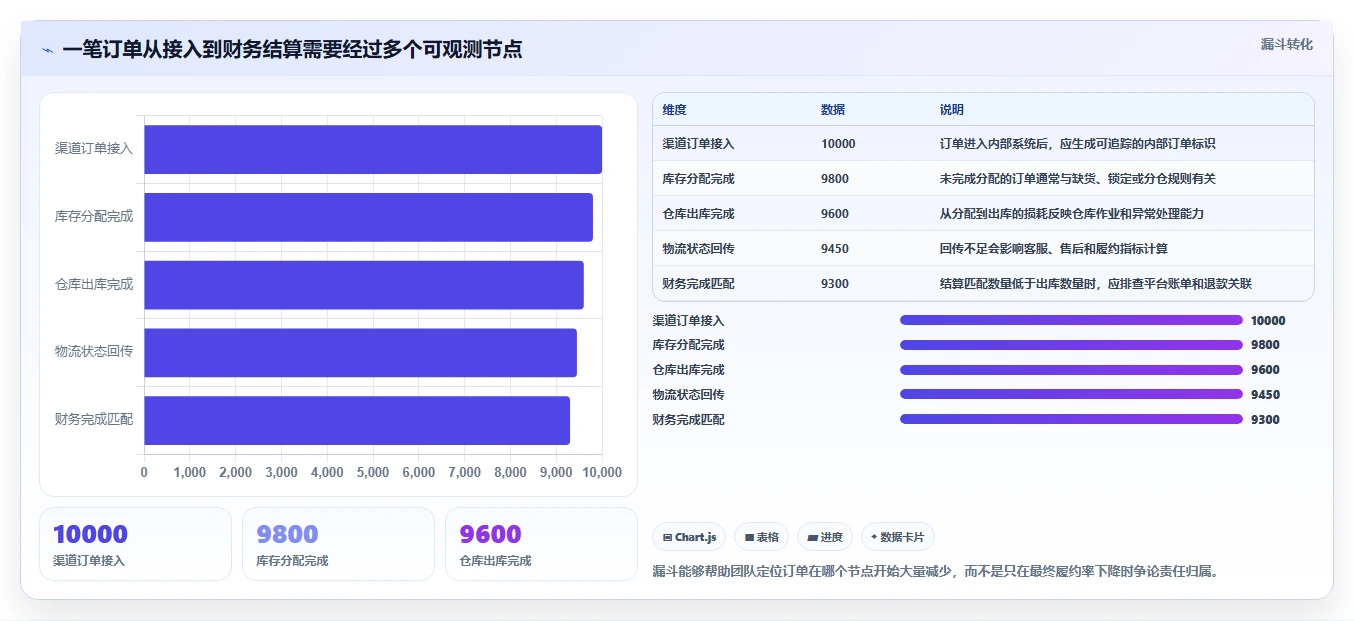Click the 渠道订单接入 progress bar showing 10000

[x=1071, y=320]
